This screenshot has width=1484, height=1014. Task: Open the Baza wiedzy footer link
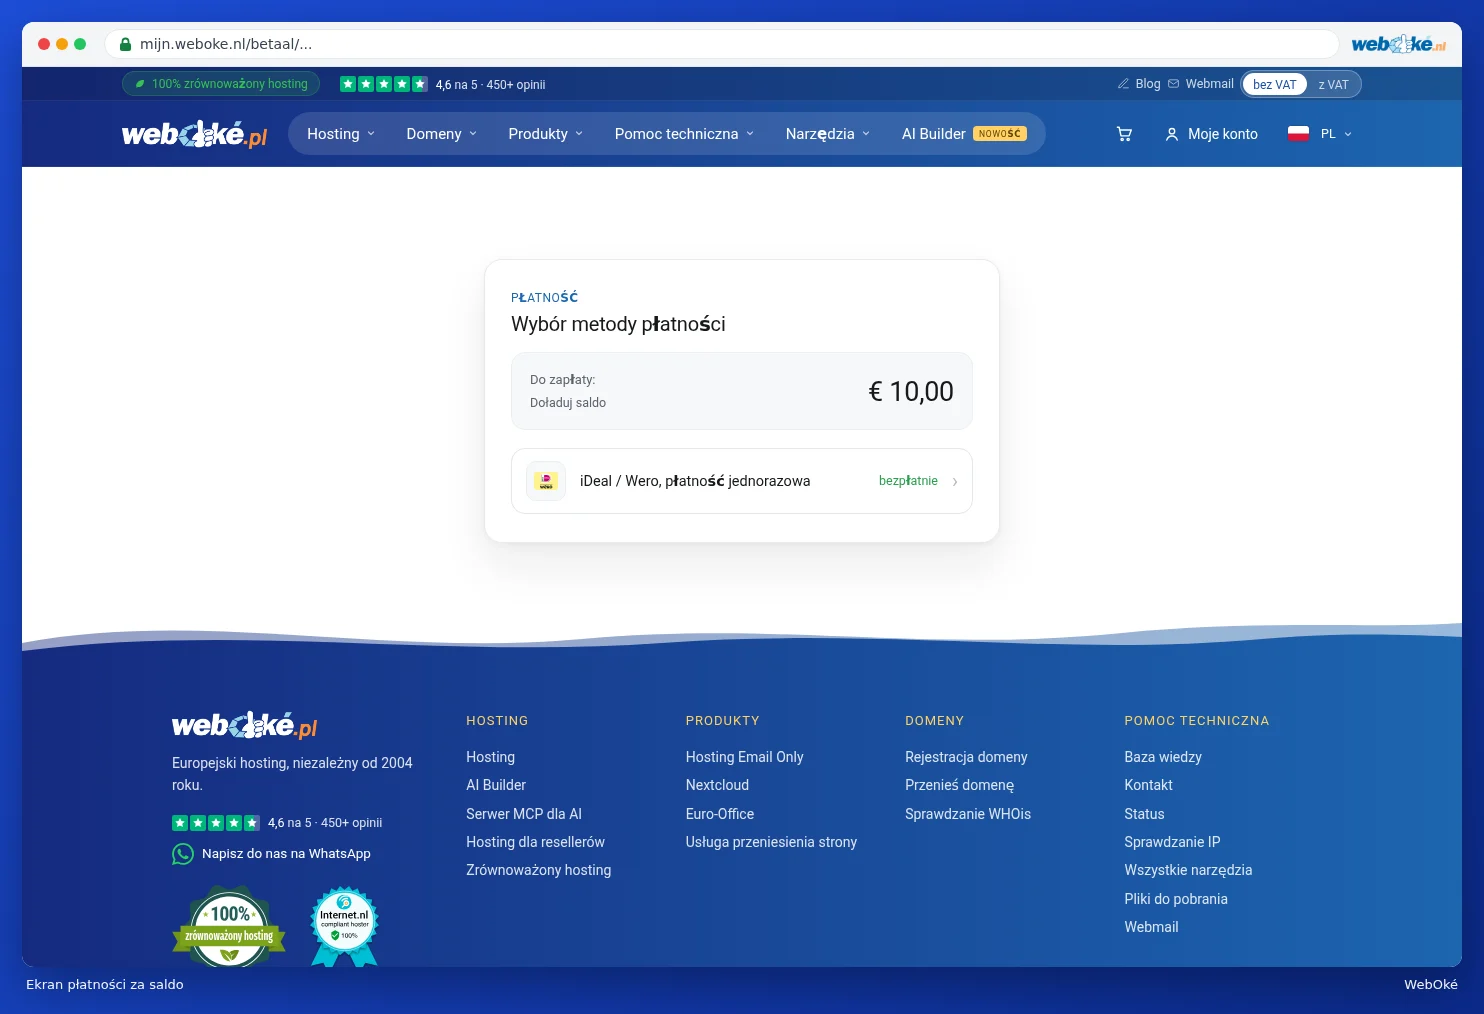pos(1163,757)
